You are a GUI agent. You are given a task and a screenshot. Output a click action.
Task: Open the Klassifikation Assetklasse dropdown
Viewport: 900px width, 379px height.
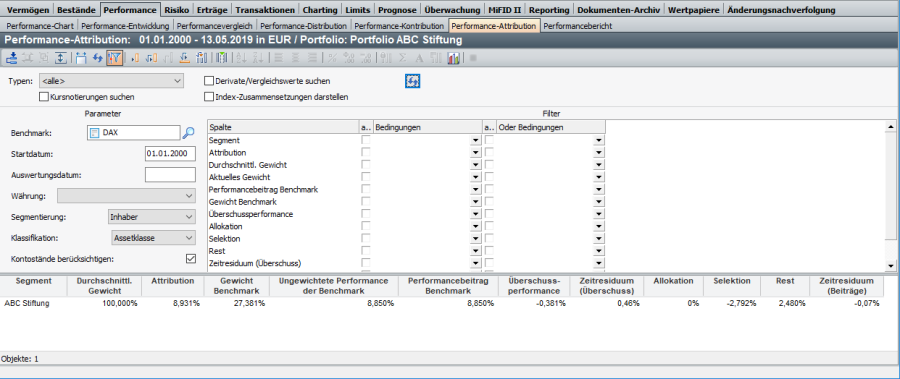coord(153,238)
